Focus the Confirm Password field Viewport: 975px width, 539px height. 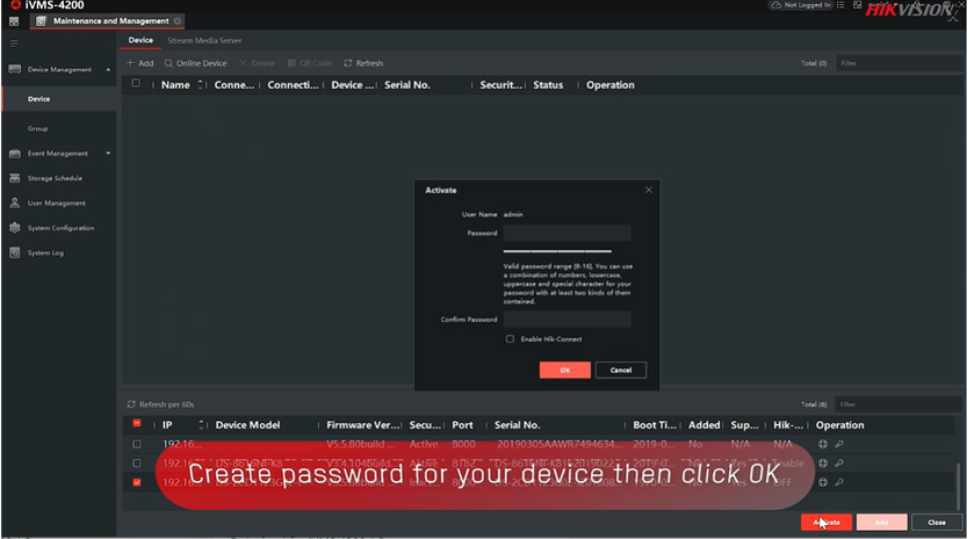[567, 320]
